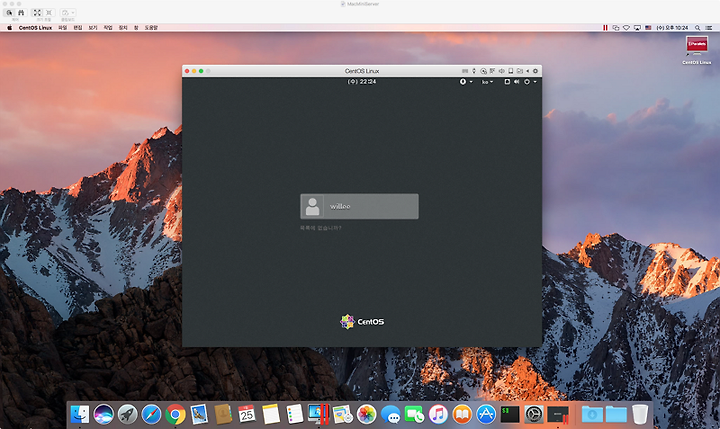Open Parallels Desktop in the Dock

pos(318,414)
